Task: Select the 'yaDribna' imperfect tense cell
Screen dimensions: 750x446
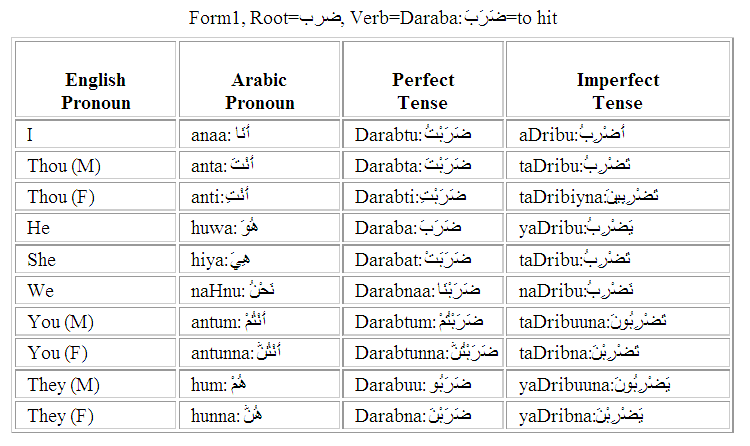Action: (618, 415)
